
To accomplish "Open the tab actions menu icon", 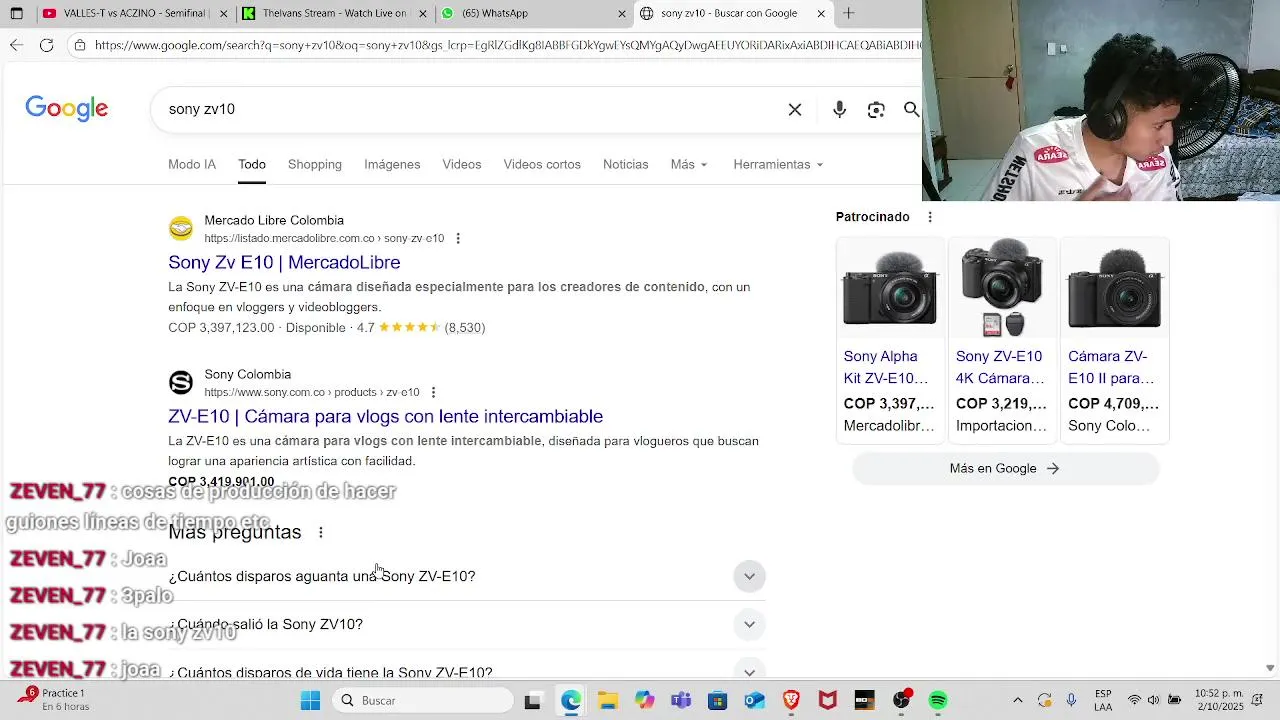I will [x=17, y=14].
